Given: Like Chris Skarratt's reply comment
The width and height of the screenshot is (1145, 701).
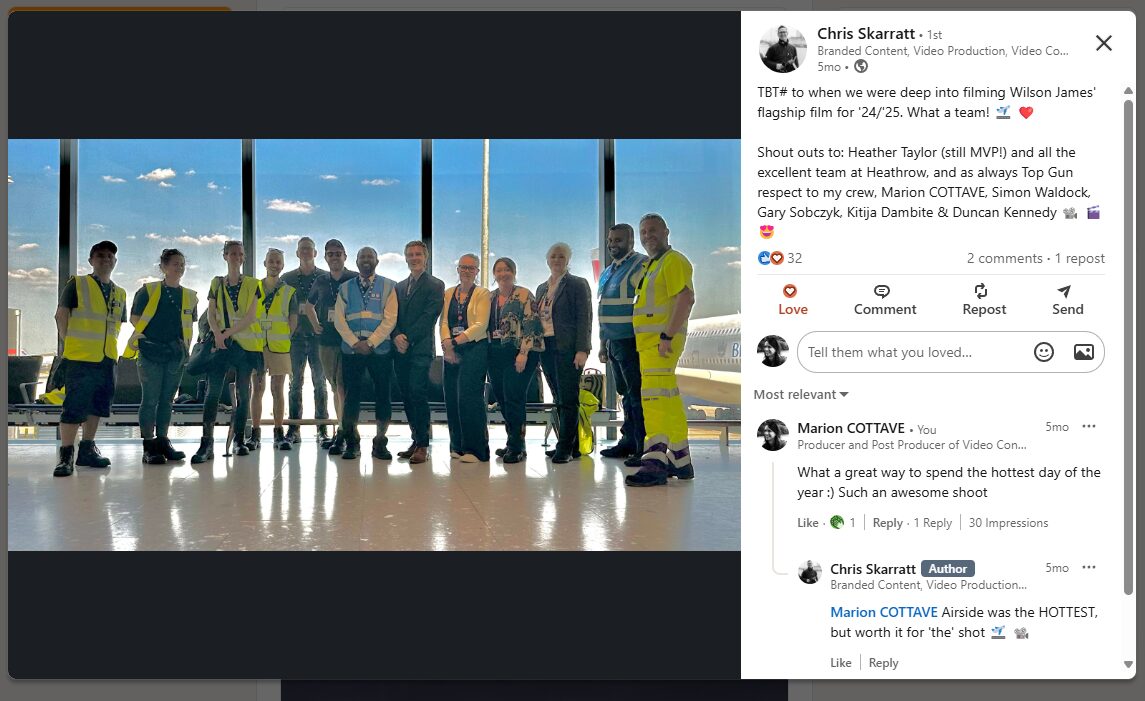Looking at the screenshot, I should 840,663.
